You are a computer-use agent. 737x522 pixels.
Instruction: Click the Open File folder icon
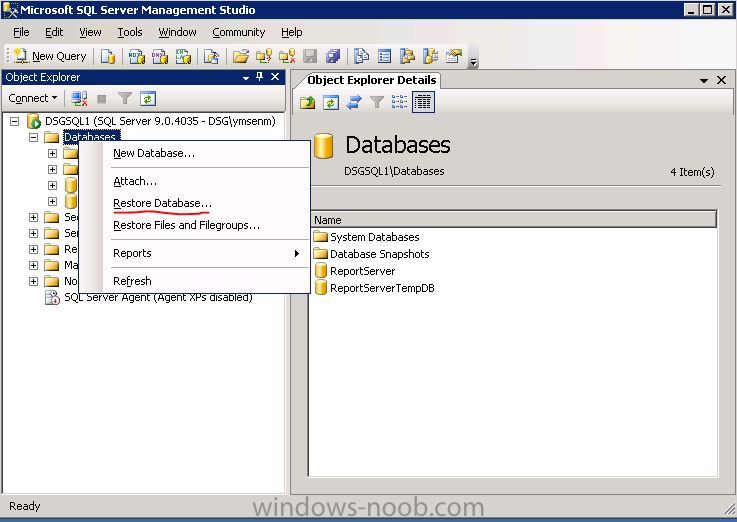pyautogui.click(x=241, y=56)
